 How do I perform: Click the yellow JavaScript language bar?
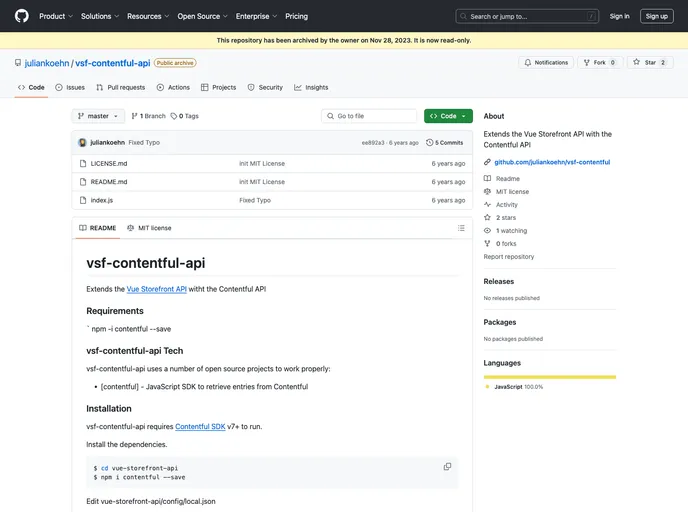pyautogui.click(x=550, y=377)
